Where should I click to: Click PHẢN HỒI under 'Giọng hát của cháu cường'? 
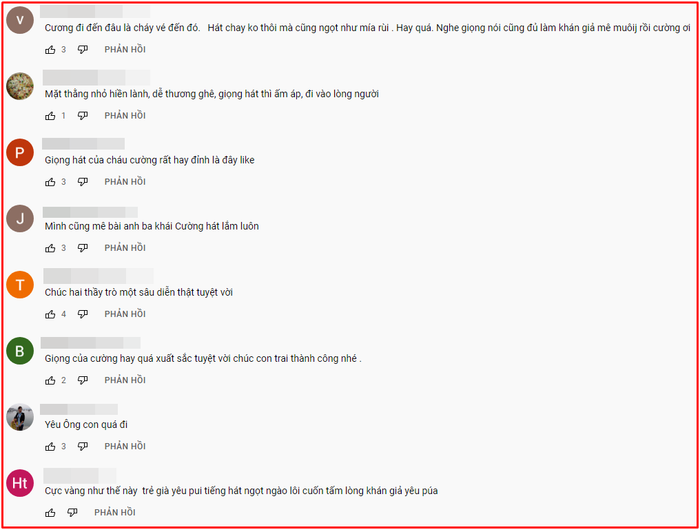click(125, 182)
